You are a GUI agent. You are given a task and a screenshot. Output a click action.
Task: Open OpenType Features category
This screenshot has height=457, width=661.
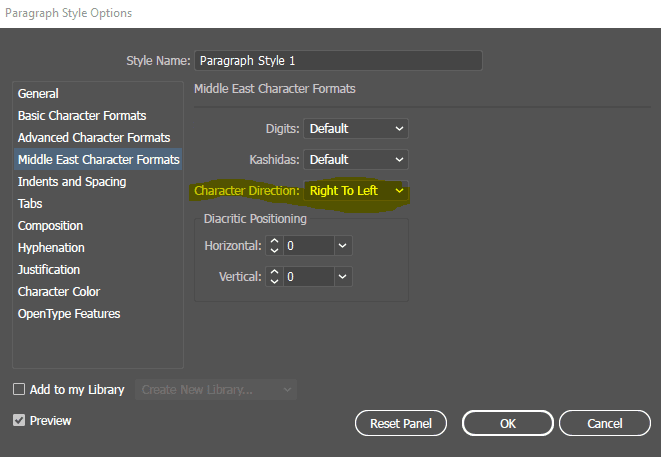coord(69,314)
